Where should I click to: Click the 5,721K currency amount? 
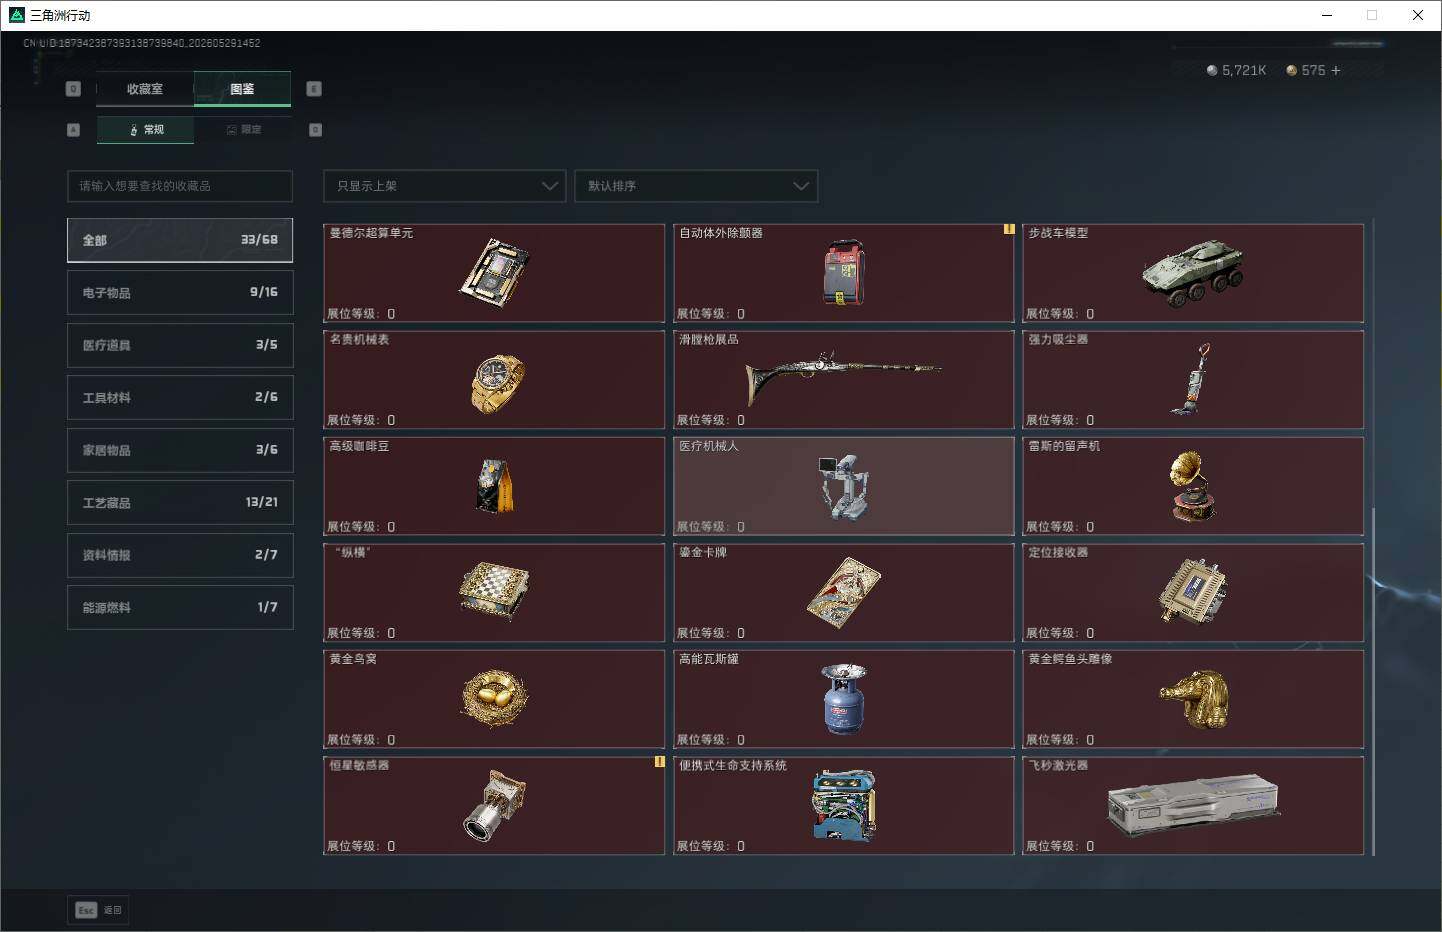[1244, 70]
